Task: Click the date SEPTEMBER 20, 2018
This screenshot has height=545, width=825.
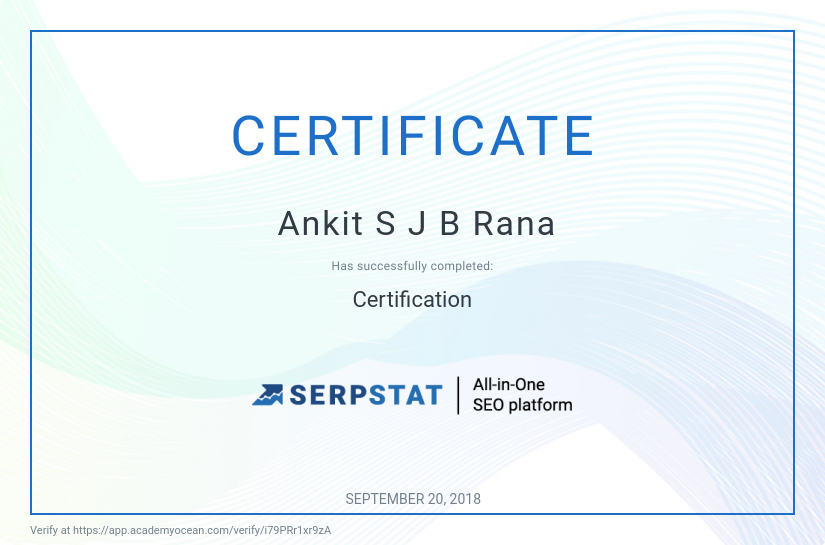Action: tap(413, 499)
